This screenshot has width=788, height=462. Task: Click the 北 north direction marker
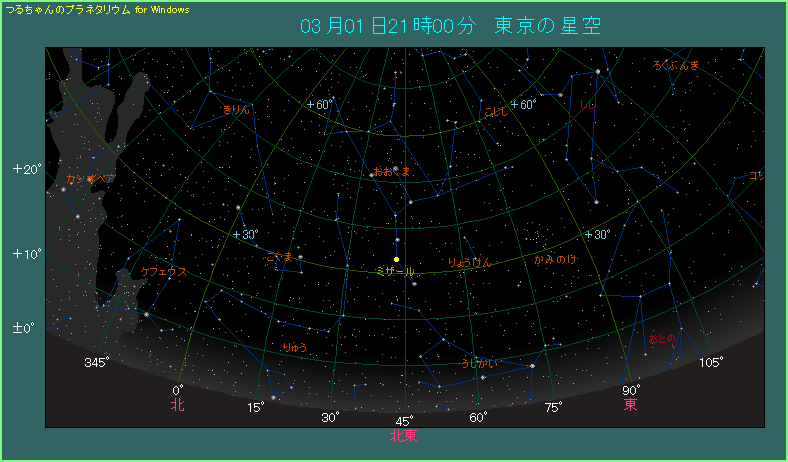[x=177, y=405]
